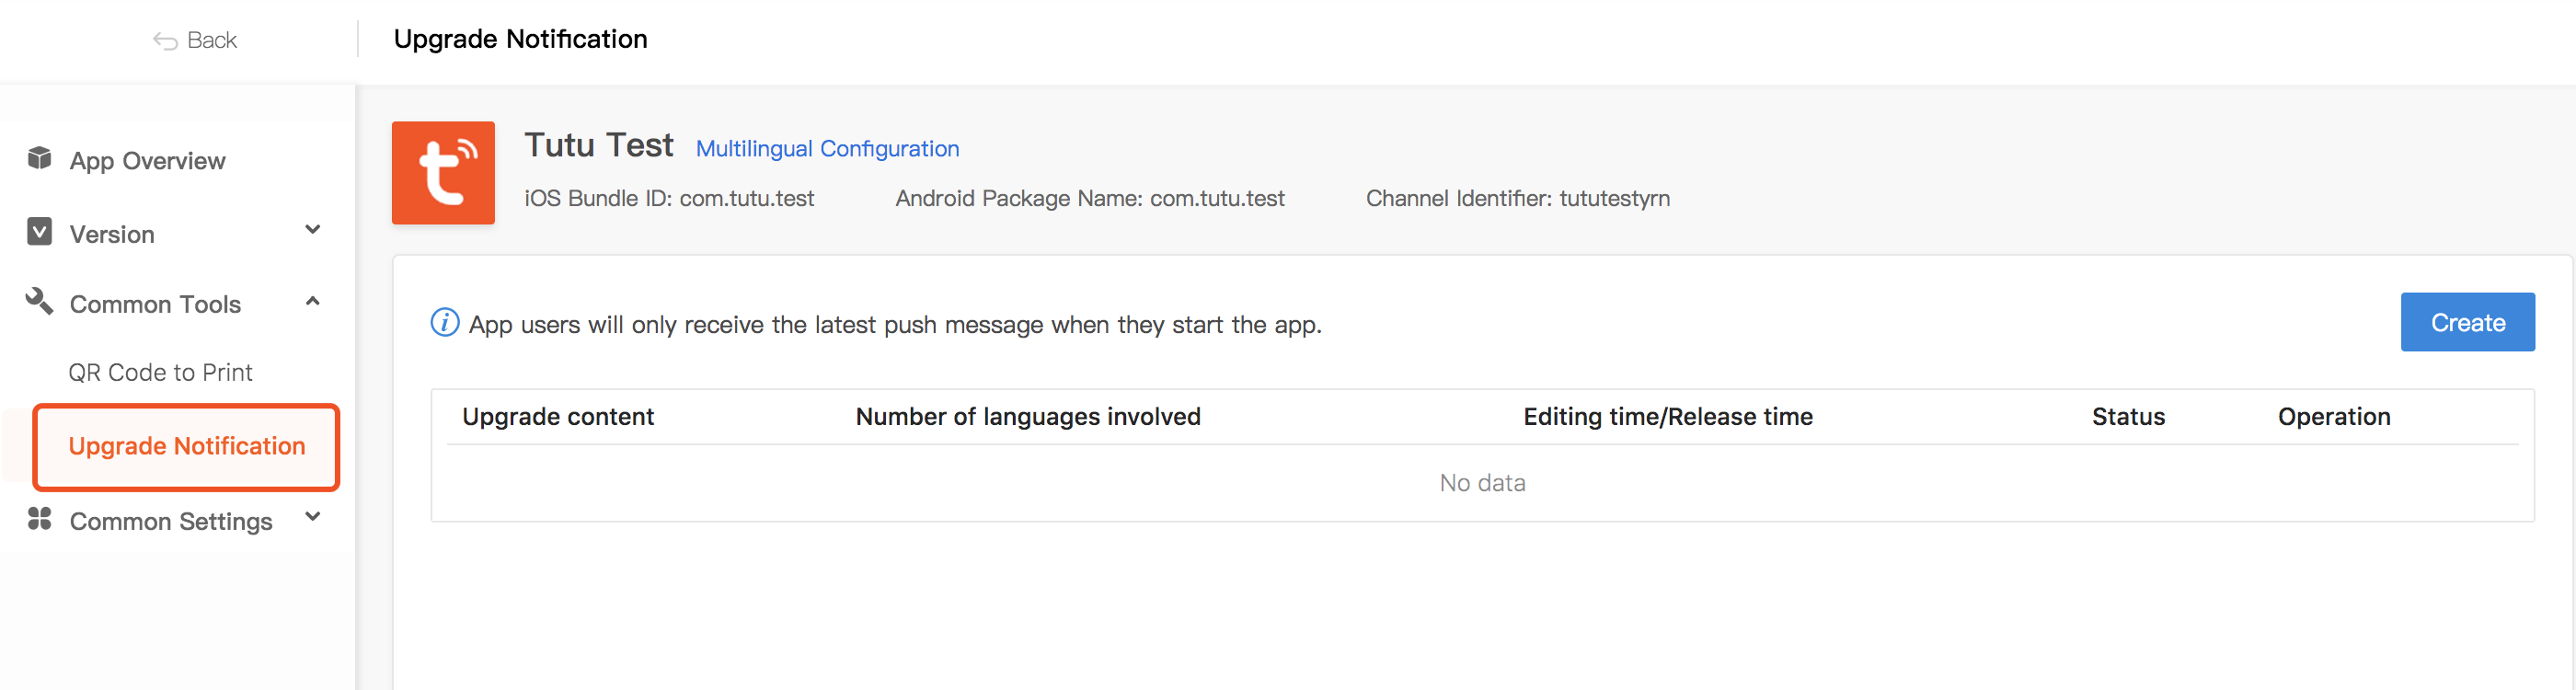Click the Number of languages involved header
2576x690 pixels.
click(x=1028, y=417)
